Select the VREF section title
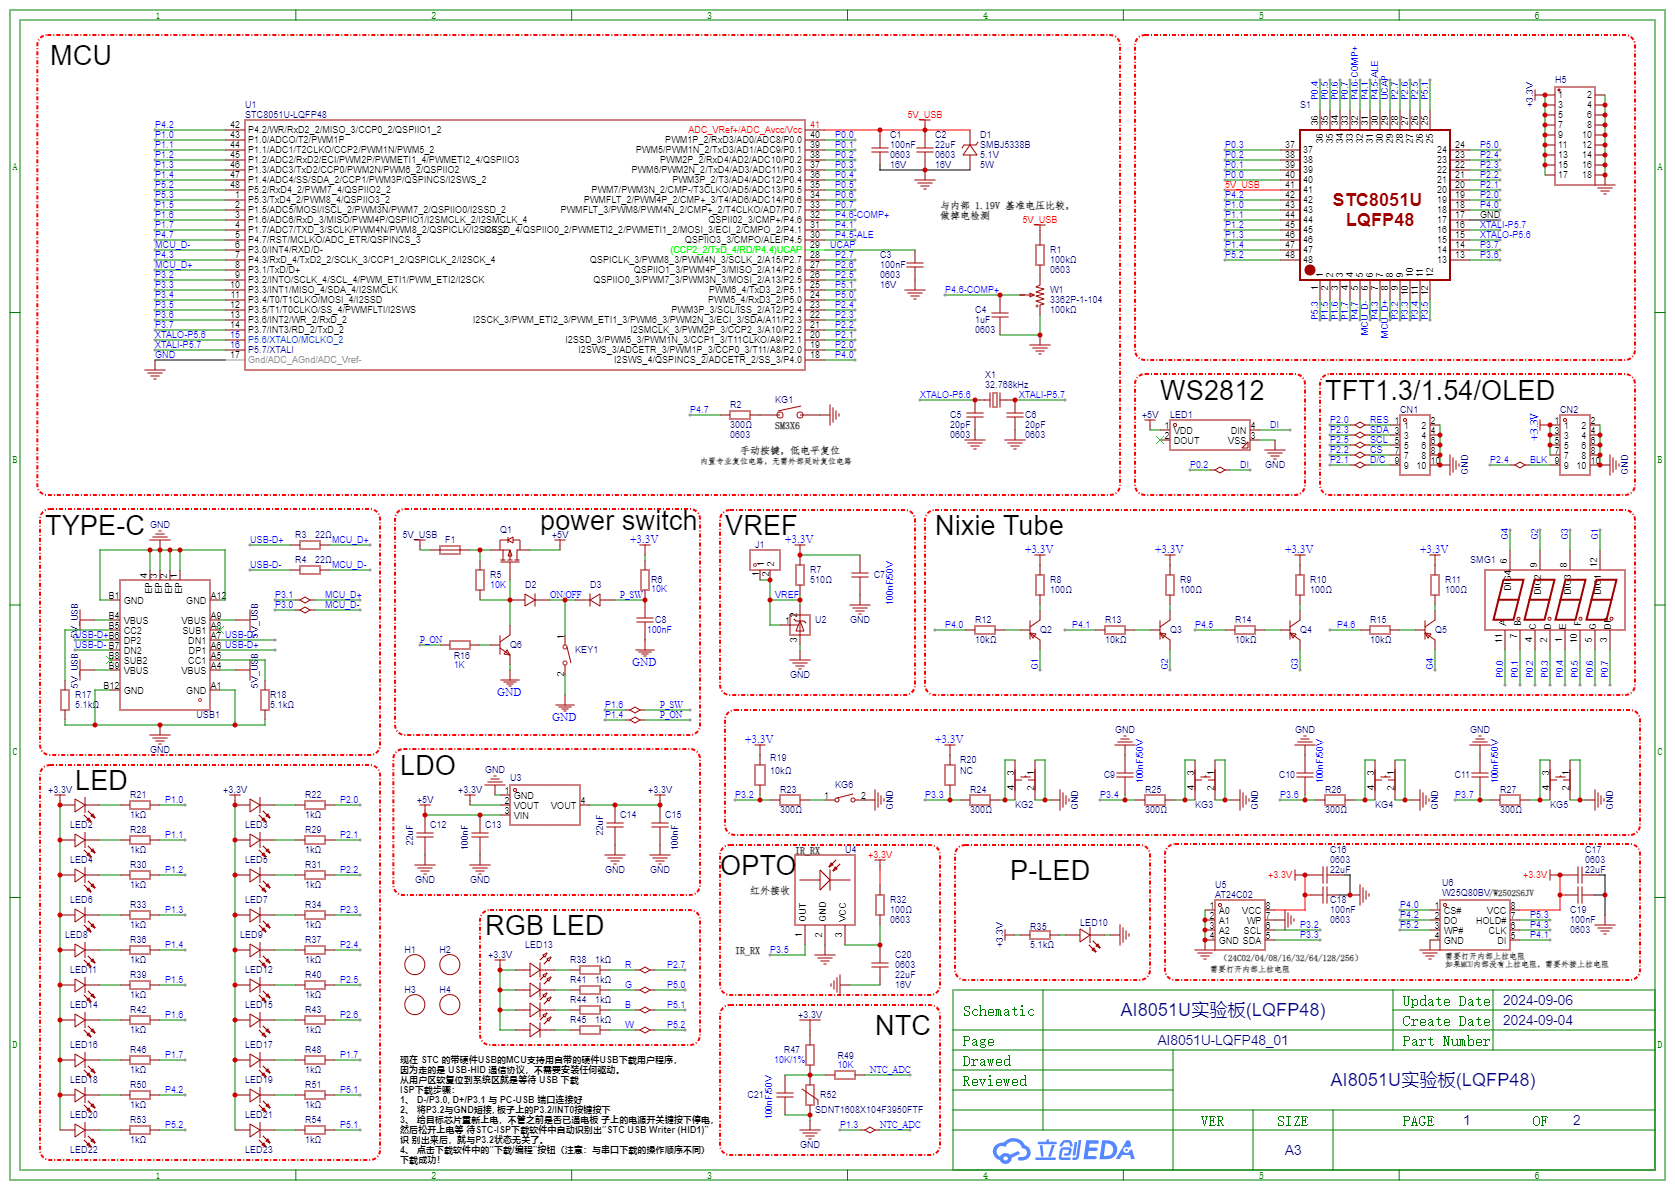Viewport: 1675px width, 1190px height. (760, 526)
